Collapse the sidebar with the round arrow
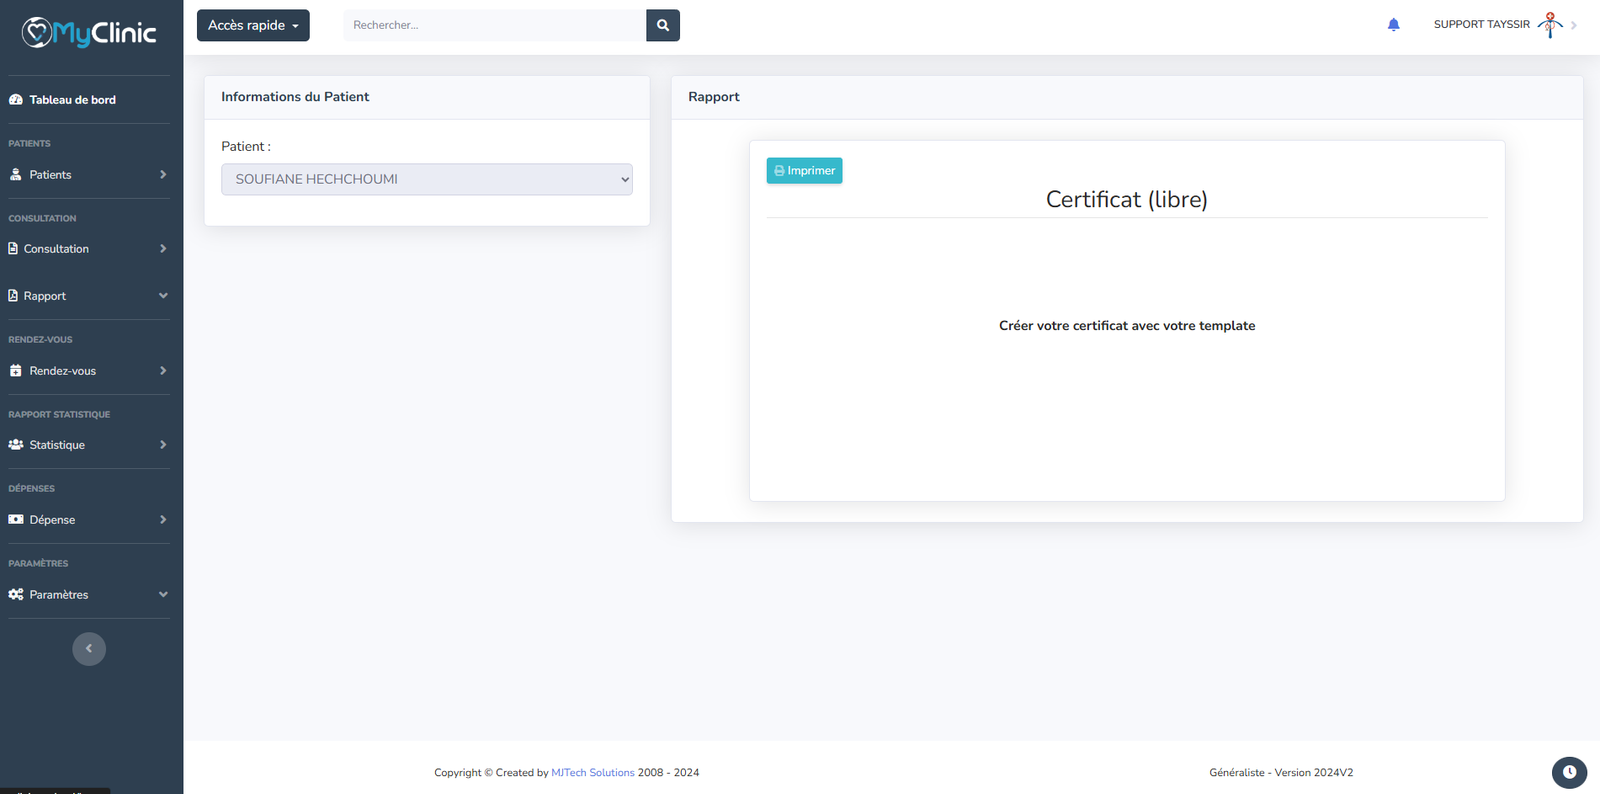 (89, 649)
